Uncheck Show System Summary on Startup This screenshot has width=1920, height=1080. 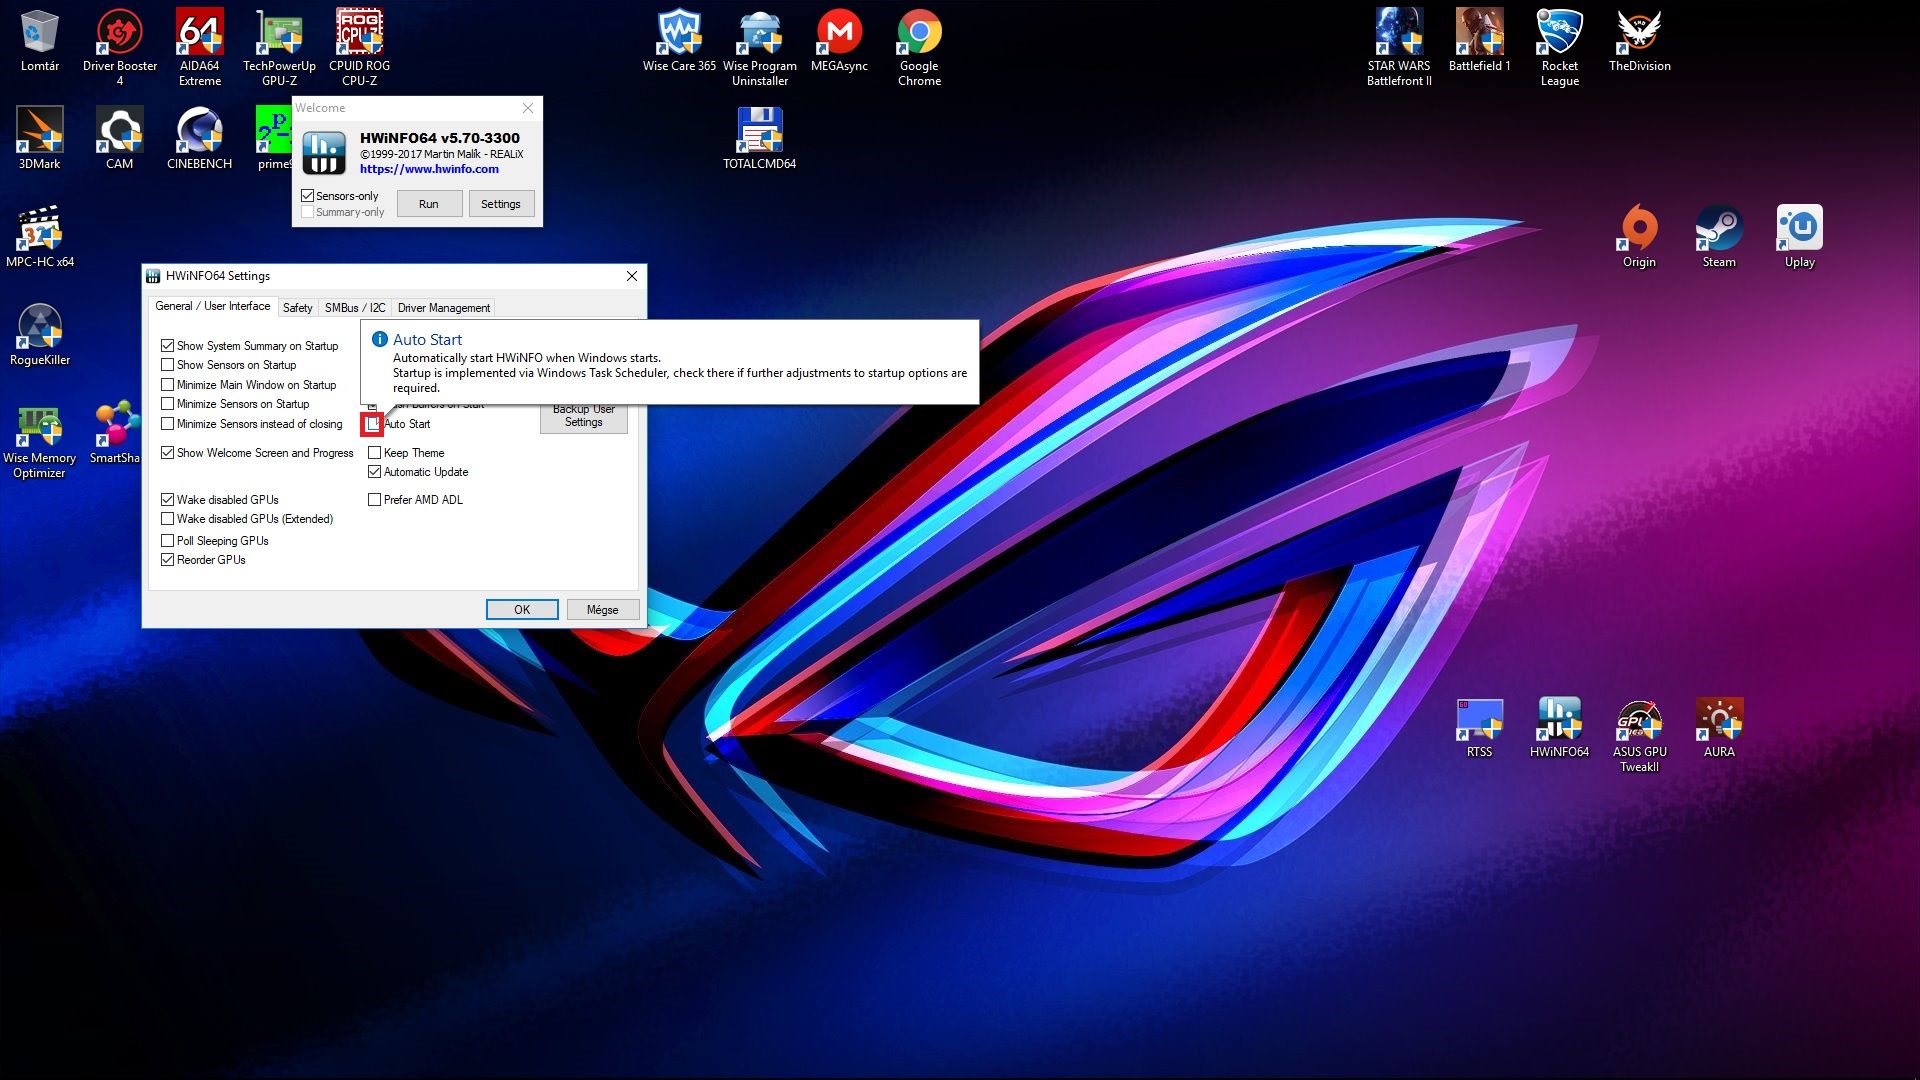click(168, 346)
